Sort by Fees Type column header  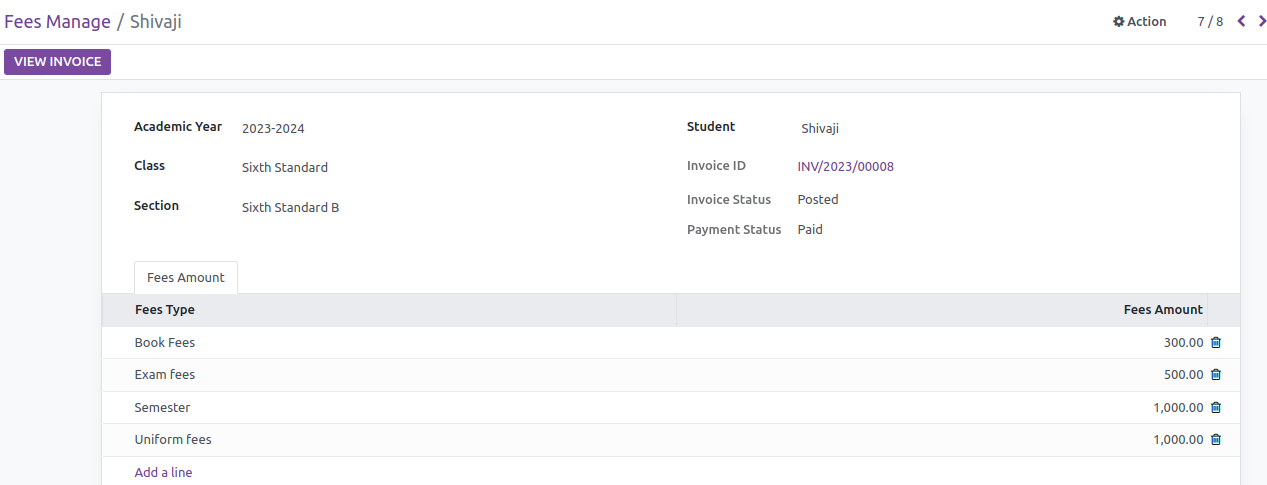(x=389, y=310)
